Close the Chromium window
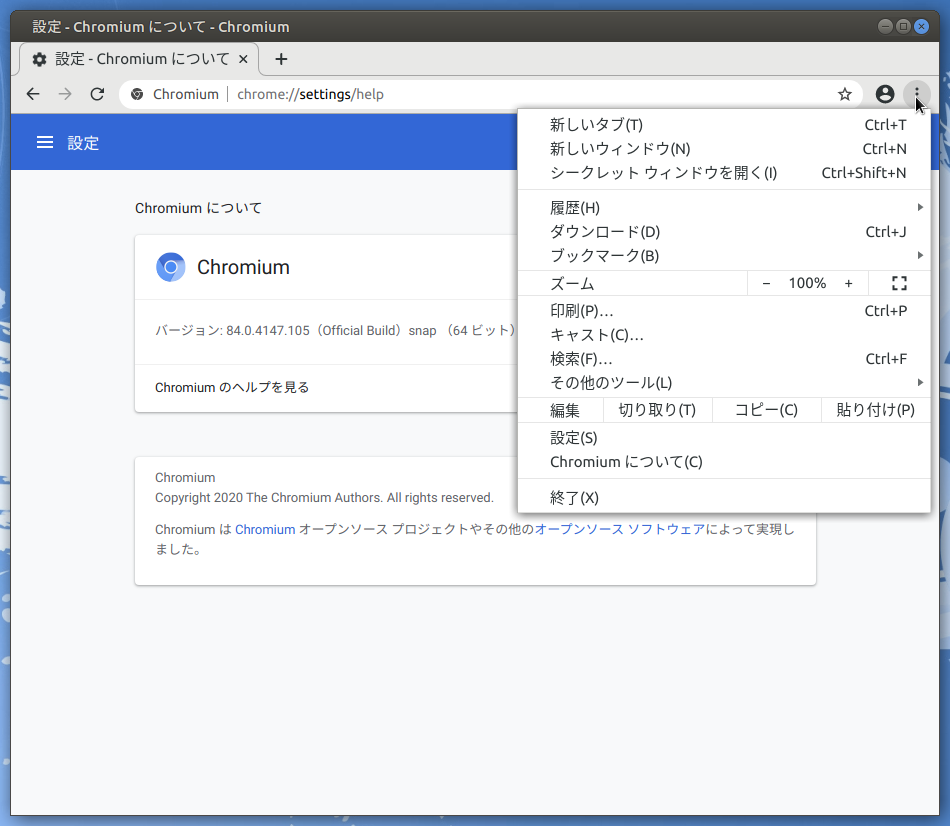950x826 pixels. [x=922, y=26]
